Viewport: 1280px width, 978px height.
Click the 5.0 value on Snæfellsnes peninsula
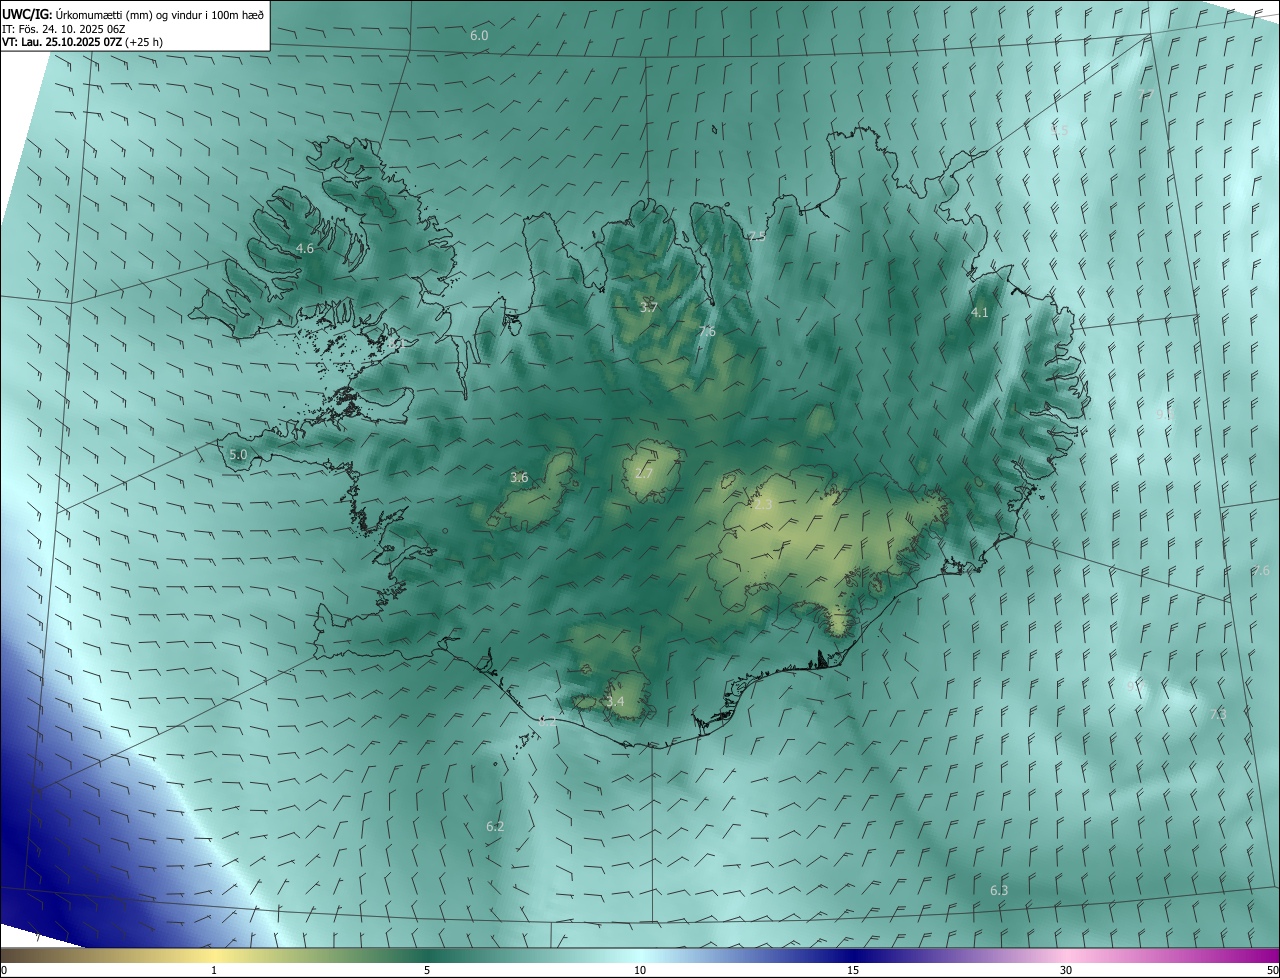tap(238, 455)
